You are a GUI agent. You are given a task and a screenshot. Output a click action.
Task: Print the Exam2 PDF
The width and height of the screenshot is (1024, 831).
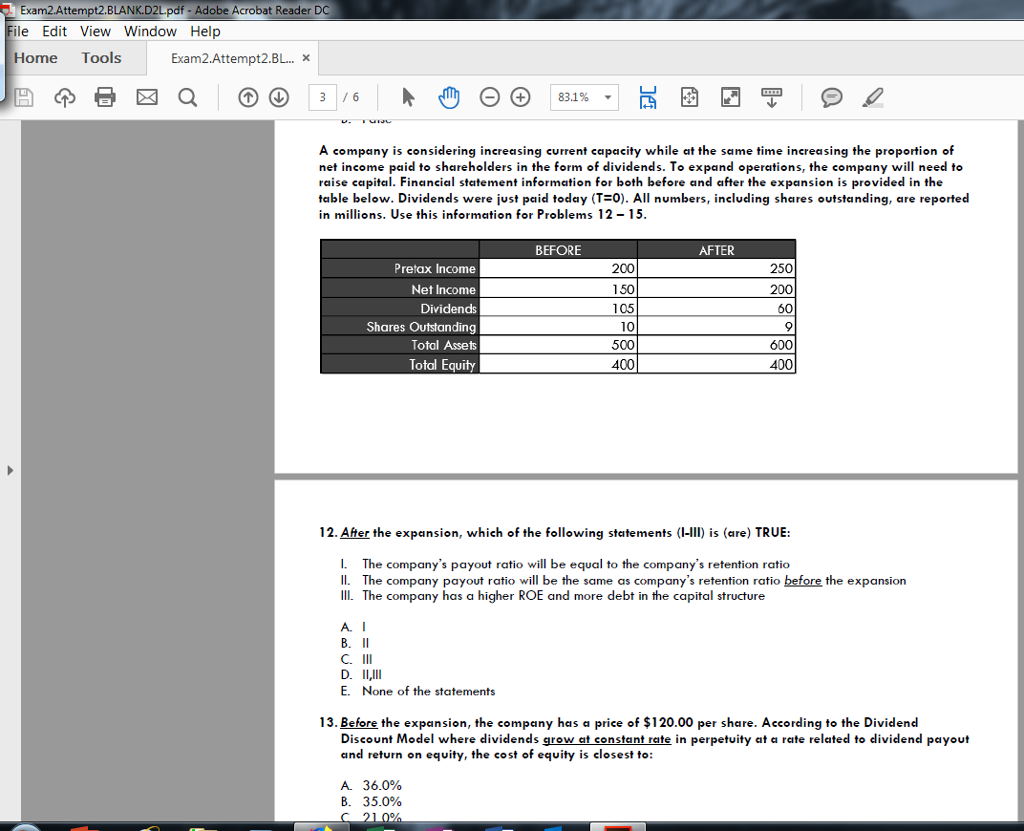tap(106, 97)
